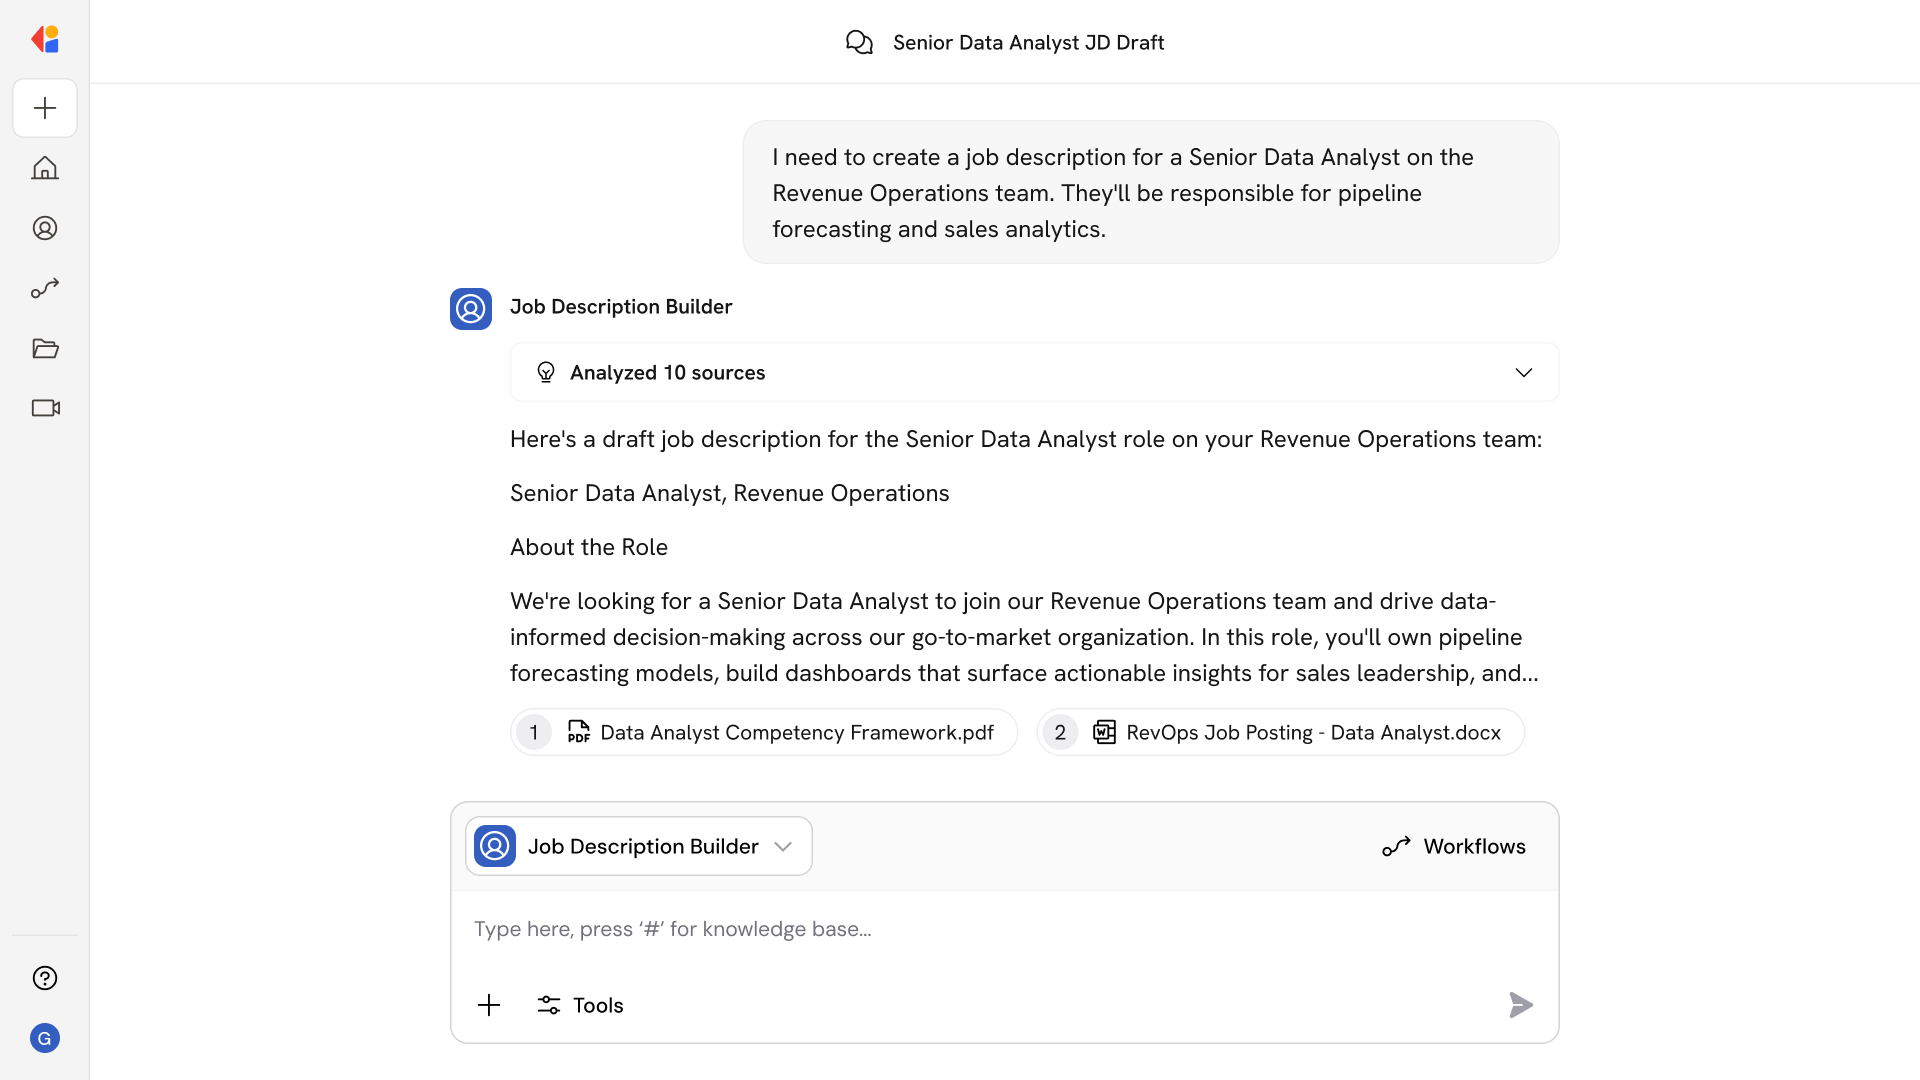Open the agents profile icon in sidebar
The height and width of the screenshot is (1080, 1920).
[x=45, y=228]
